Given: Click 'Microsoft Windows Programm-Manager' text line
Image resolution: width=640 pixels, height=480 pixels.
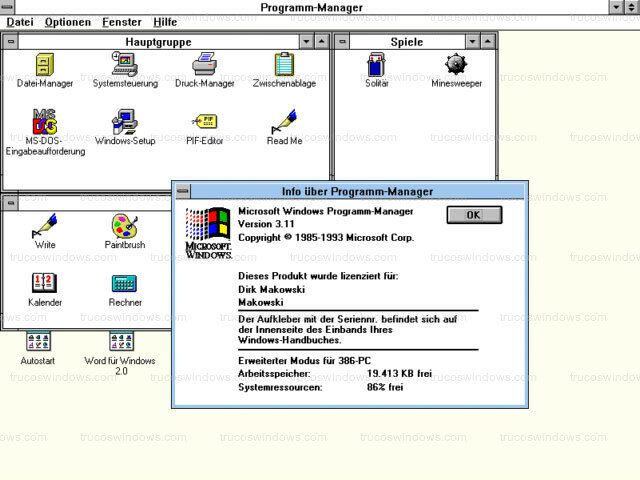Looking at the screenshot, I should click(325, 211).
